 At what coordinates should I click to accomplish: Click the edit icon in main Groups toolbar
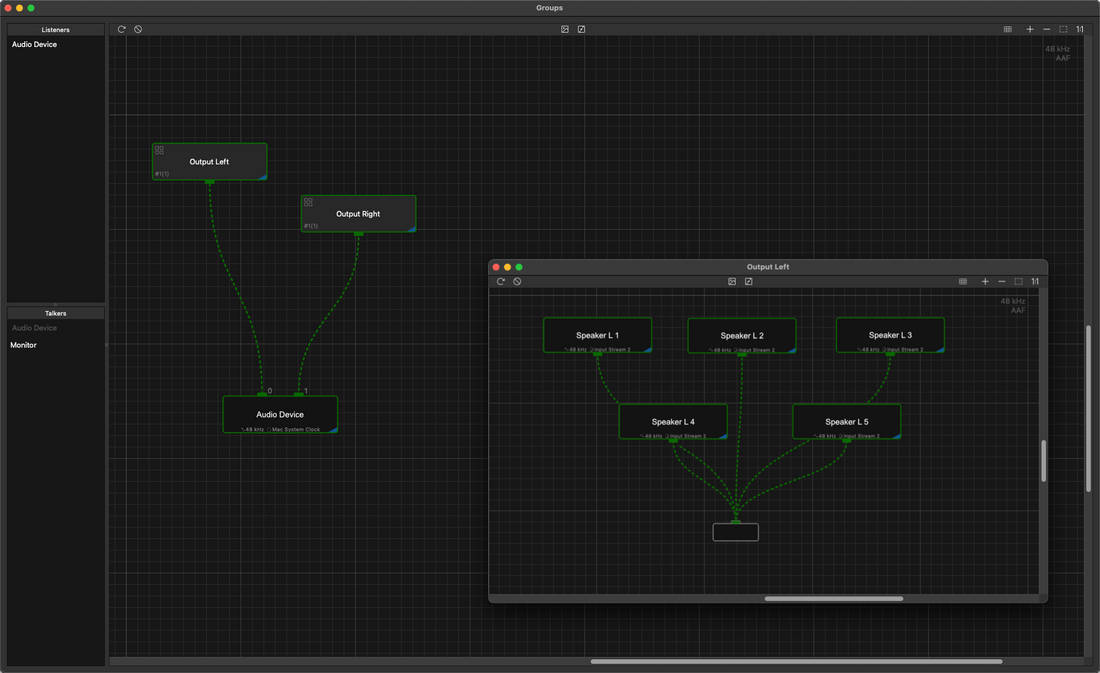coord(582,29)
